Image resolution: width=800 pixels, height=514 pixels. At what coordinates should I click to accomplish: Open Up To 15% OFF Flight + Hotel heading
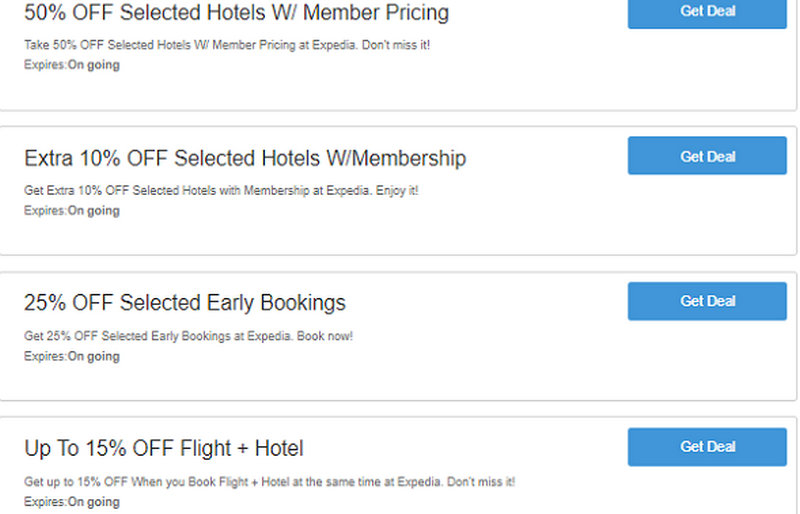[x=164, y=448]
